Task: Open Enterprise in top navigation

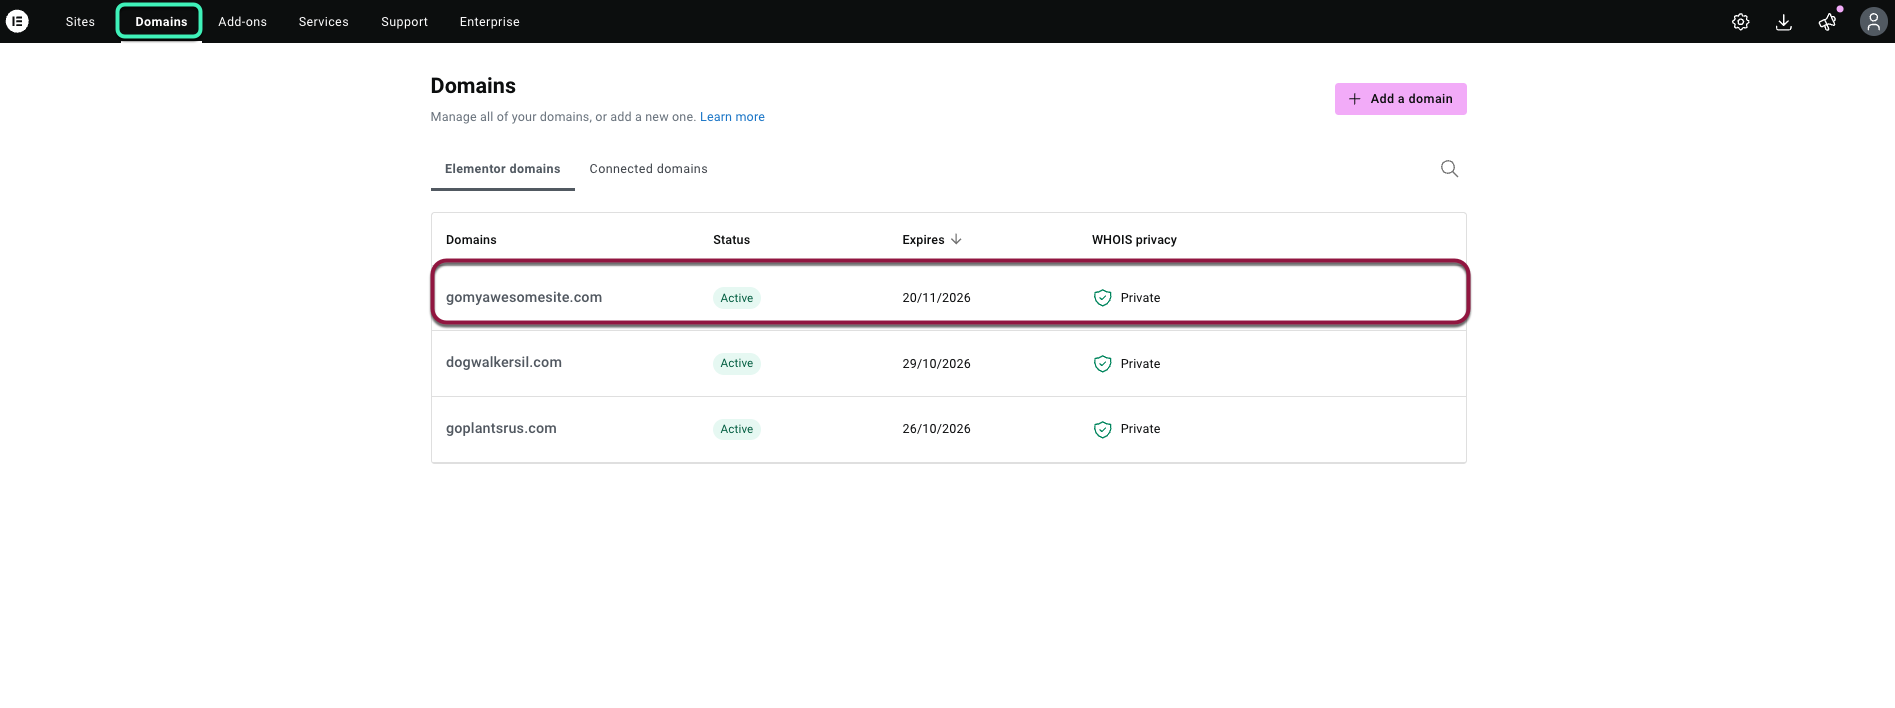Action: click(x=489, y=22)
